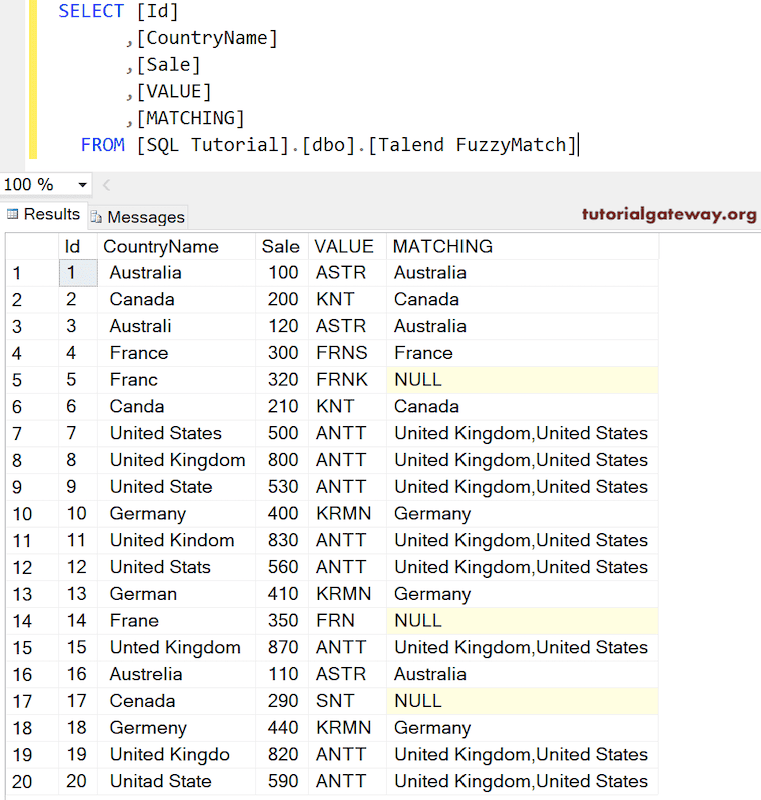
Task: Open the 100 % zoom dropdown
Action: [82, 185]
